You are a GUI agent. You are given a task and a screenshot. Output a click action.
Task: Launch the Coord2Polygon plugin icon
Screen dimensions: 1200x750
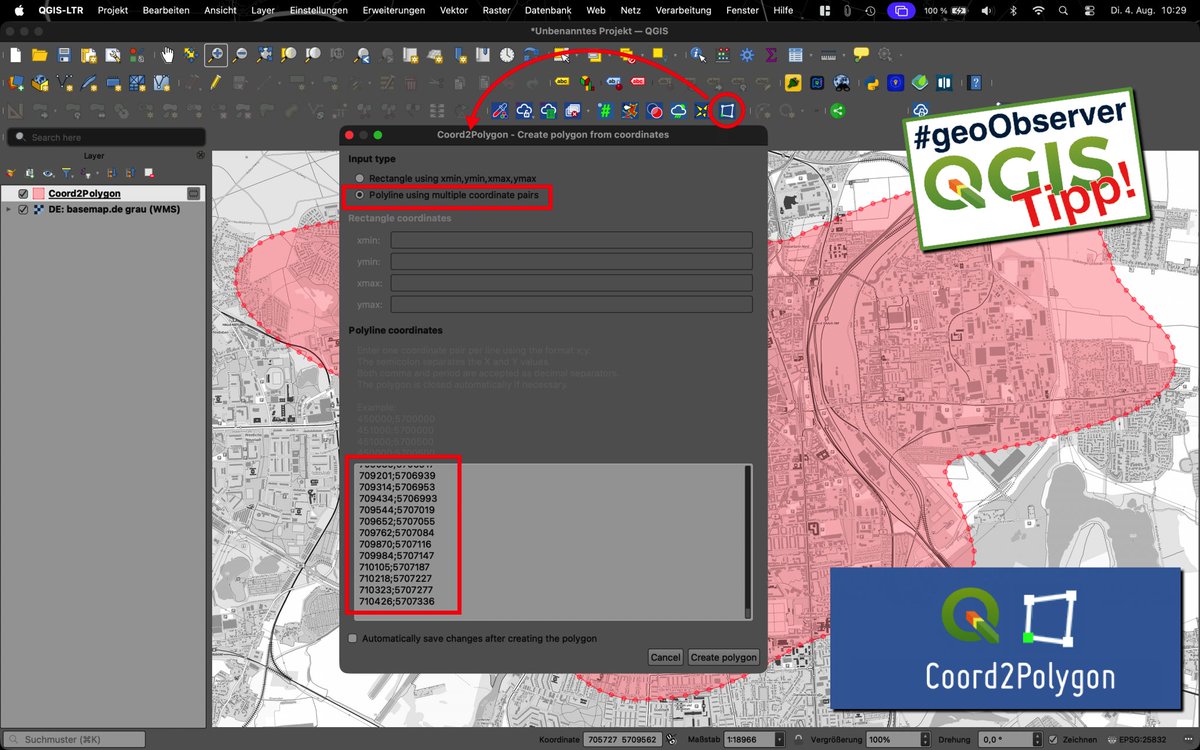[x=727, y=111]
